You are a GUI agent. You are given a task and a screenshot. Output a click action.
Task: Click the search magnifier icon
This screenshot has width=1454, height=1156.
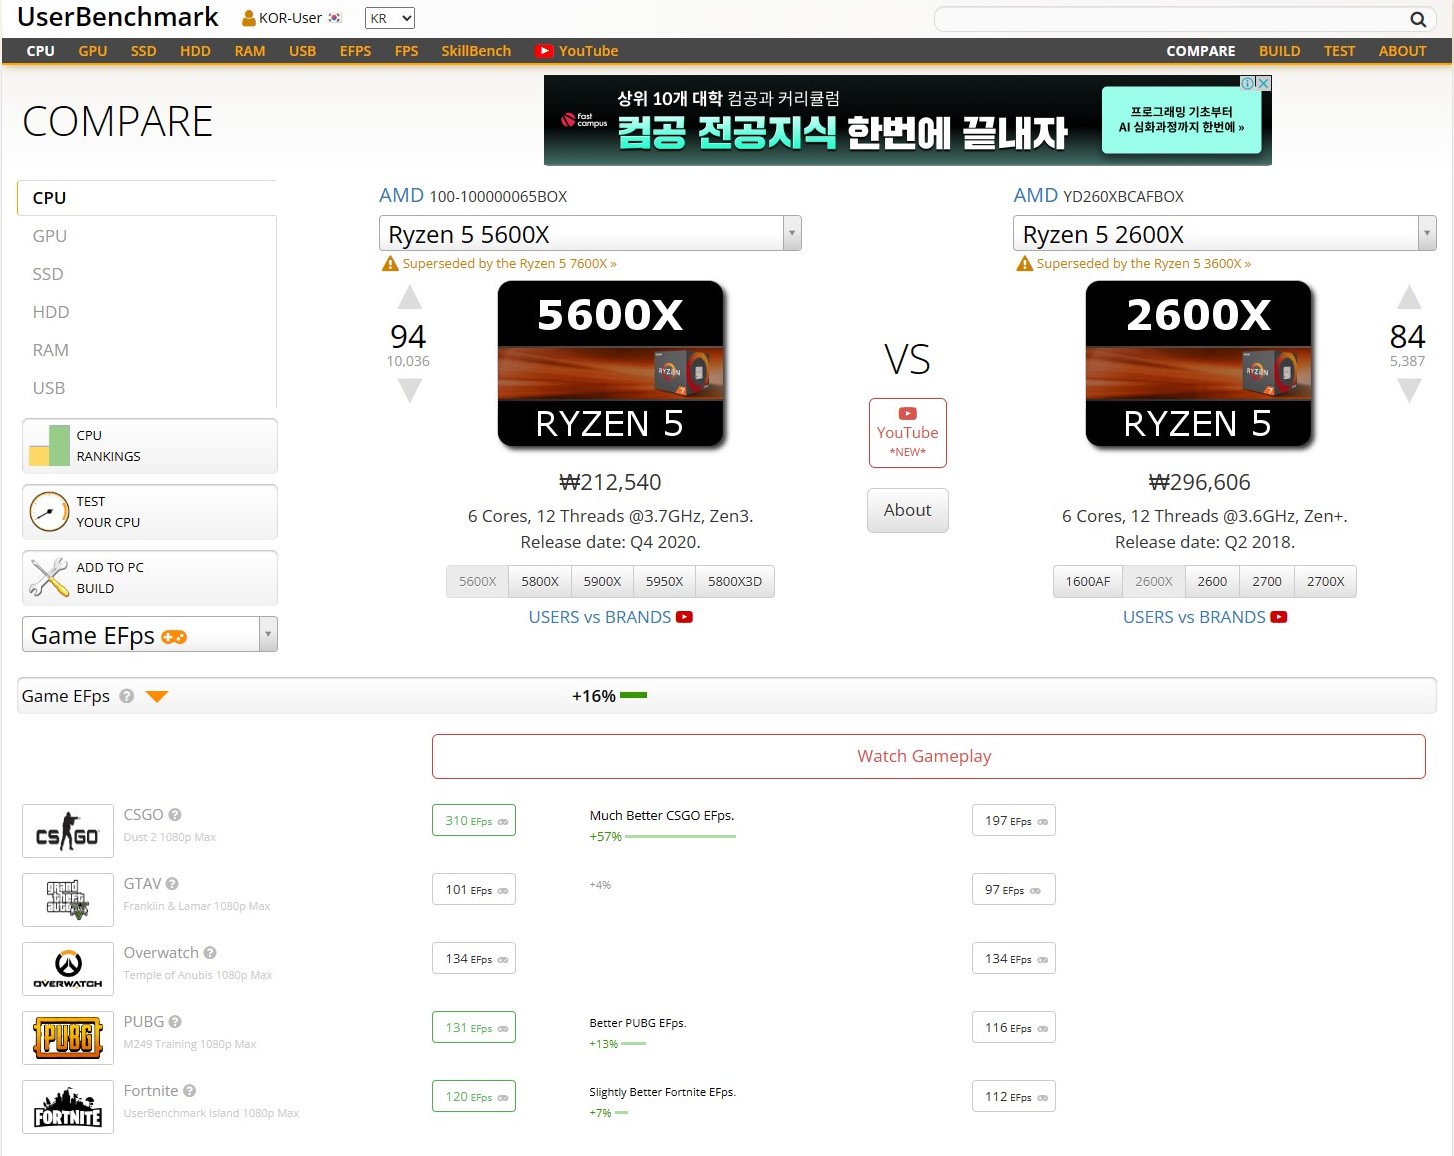[x=1417, y=19]
